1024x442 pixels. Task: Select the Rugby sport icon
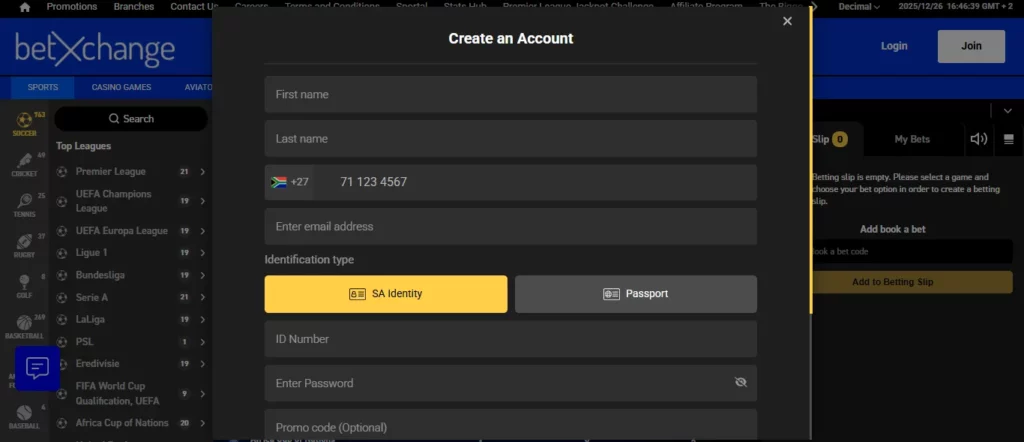click(24, 244)
